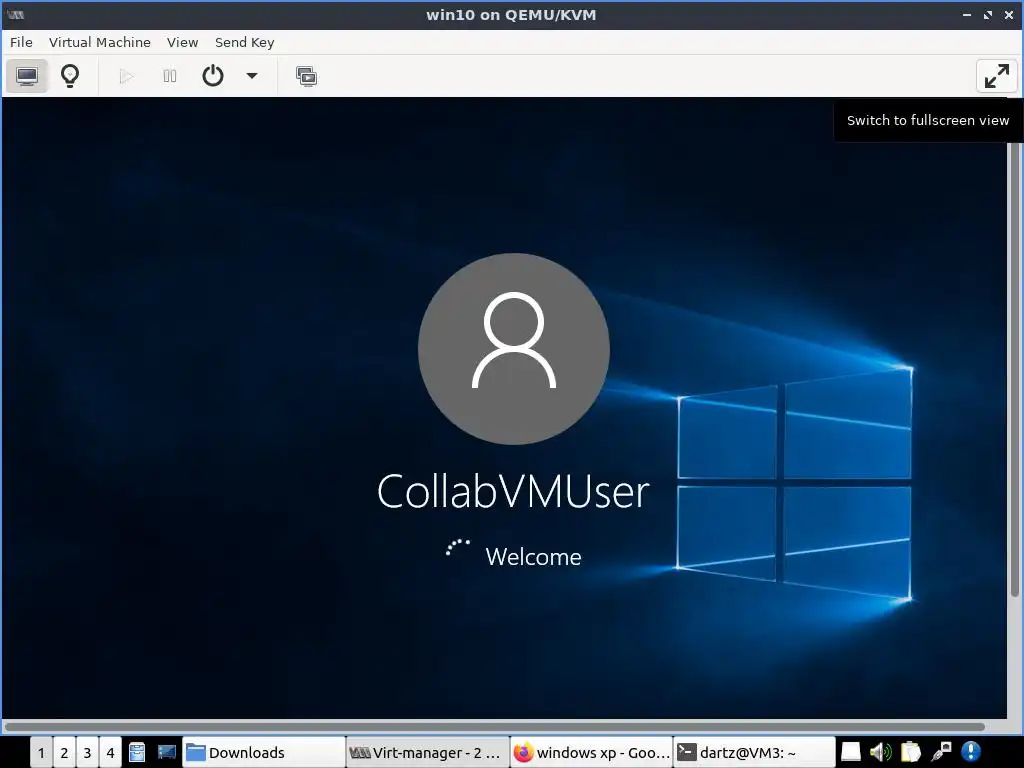1024x768 pixels.
Task: Click the network connection tray icon
Action: [x=940, y=752]
